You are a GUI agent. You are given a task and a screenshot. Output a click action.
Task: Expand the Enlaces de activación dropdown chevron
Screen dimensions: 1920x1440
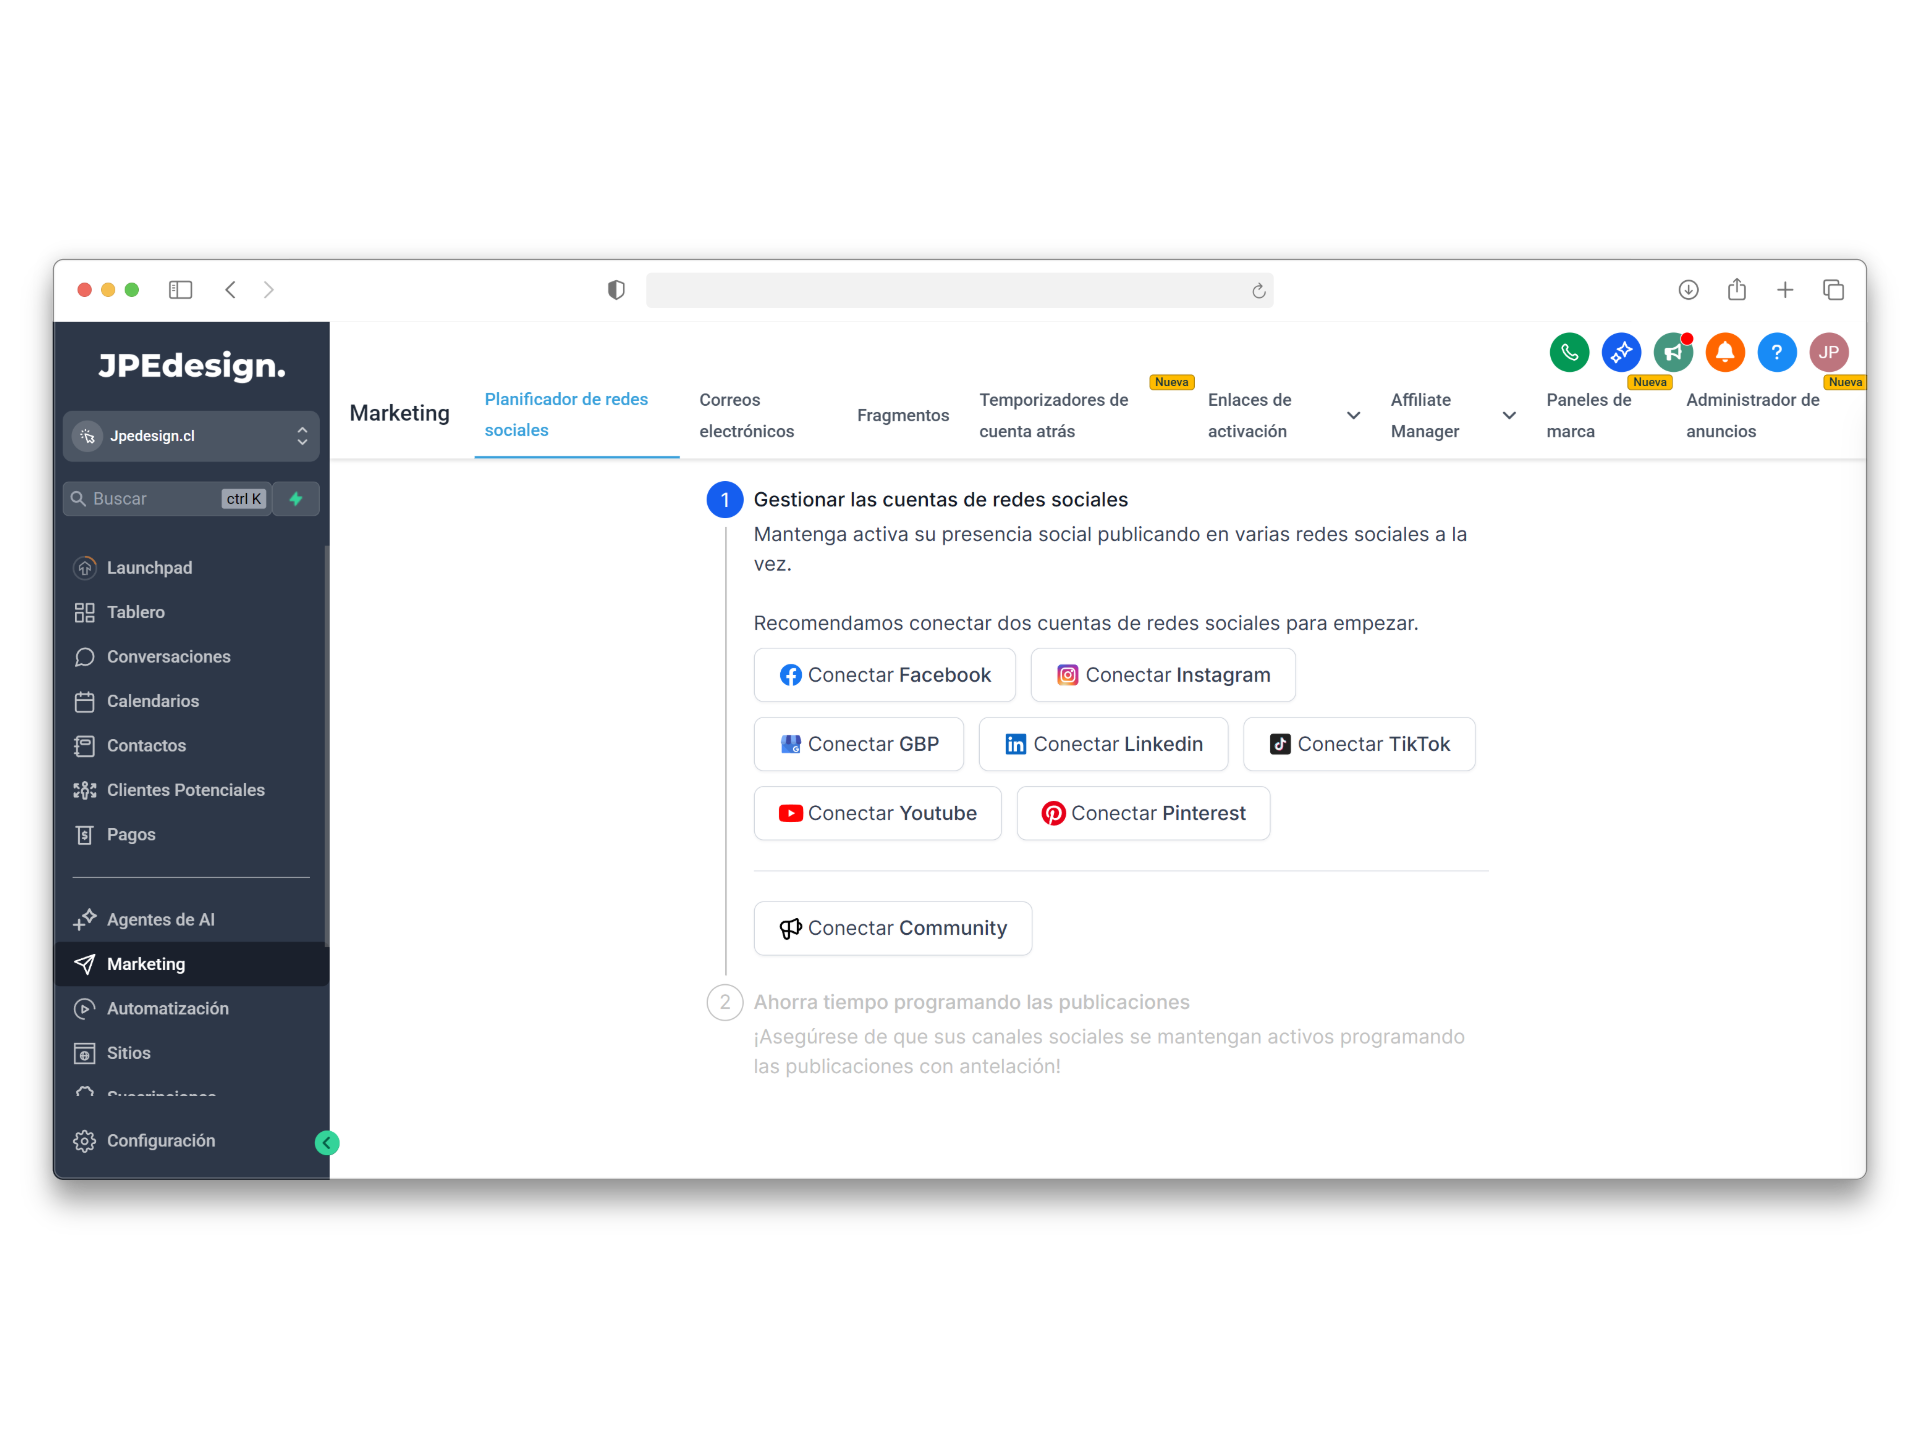coord(1353,415)
